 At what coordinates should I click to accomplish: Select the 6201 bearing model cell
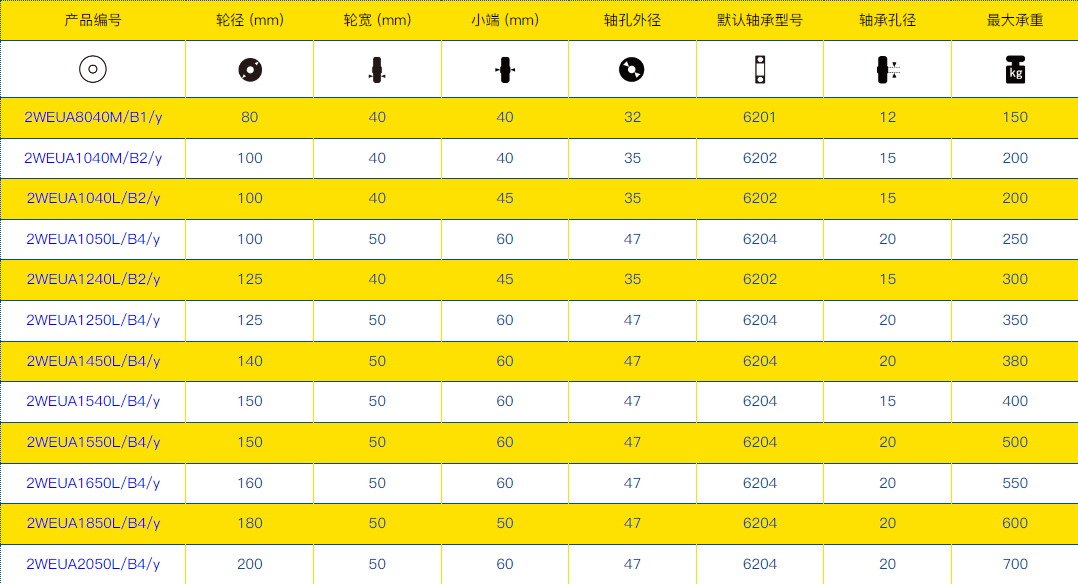(x=760, y=117)
